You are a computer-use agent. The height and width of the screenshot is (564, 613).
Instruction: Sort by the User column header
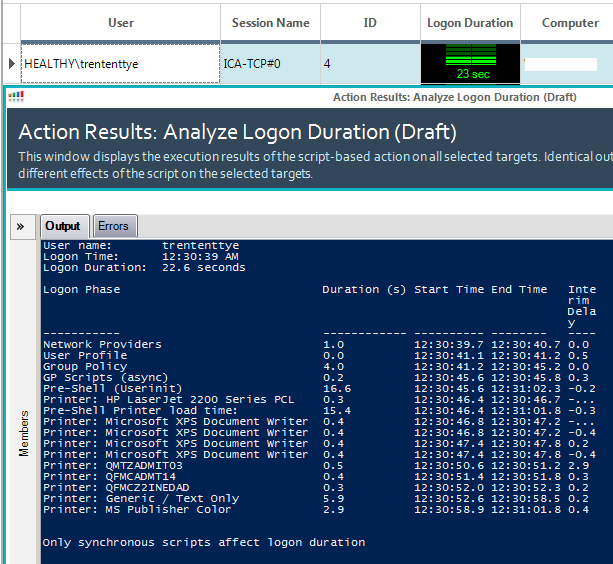point(120,22)
